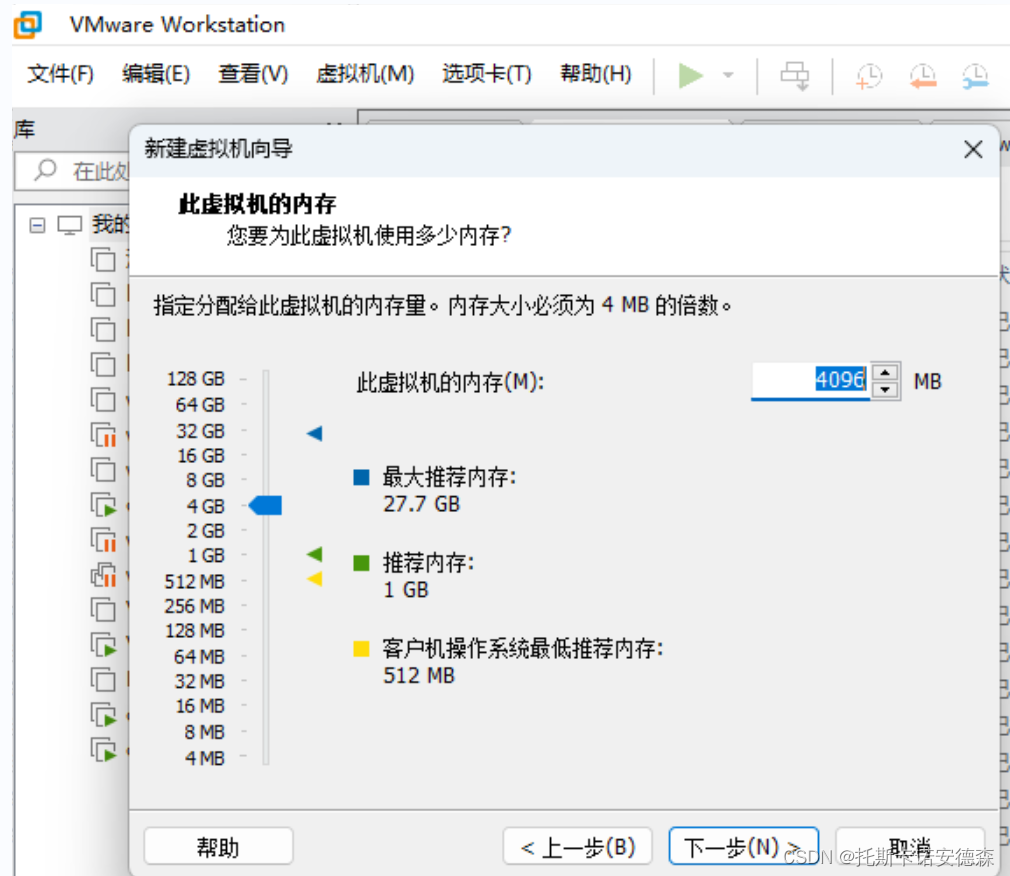Click the 8 MB scale label
Image resolution: width=1010 pixels, height=876 pixels.
[x=204, y=732]
